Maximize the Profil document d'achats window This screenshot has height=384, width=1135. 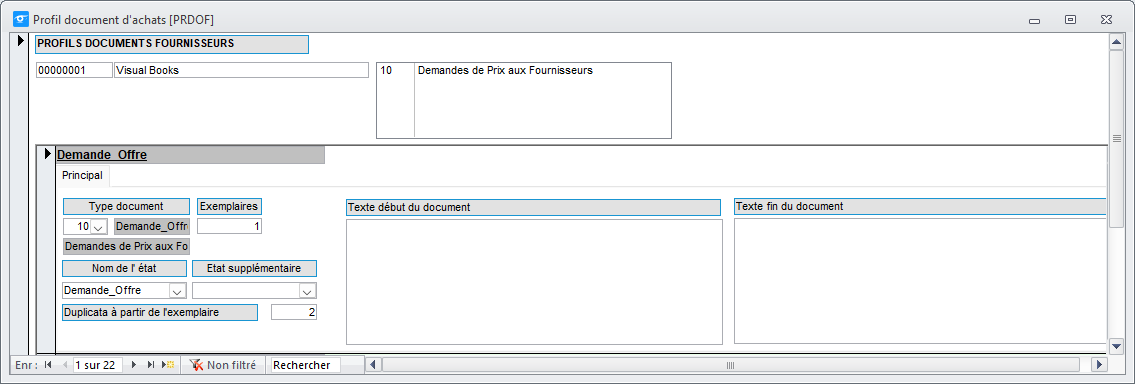[x=1070, y=20]
